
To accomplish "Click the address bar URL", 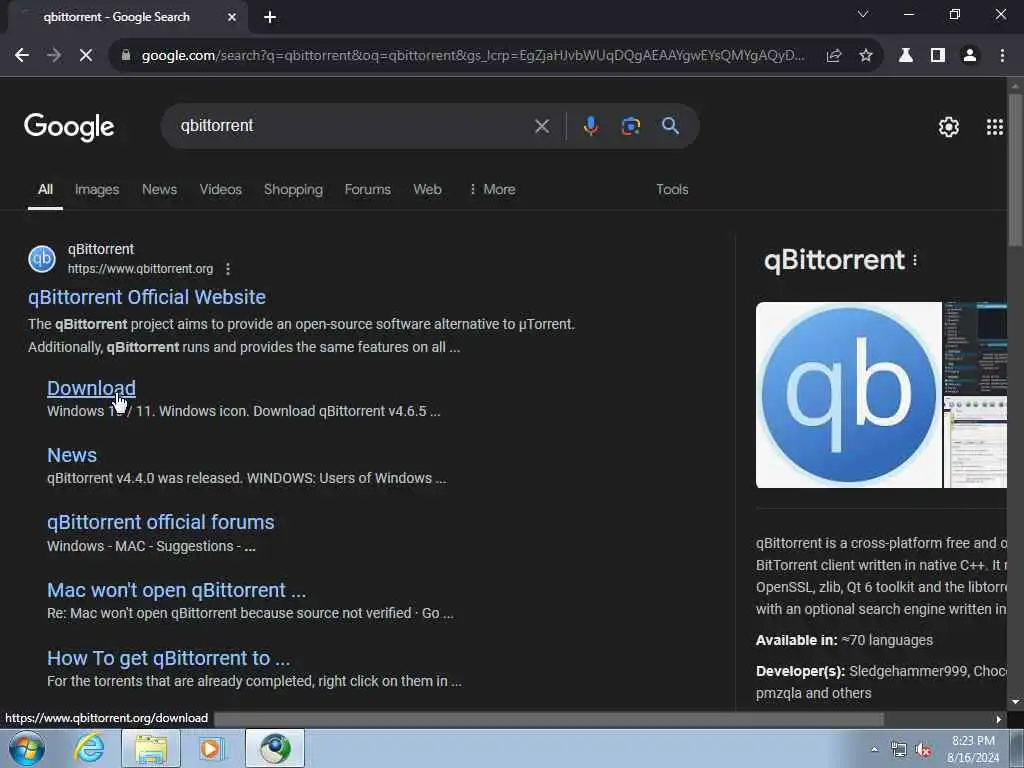I will pyautogui.click(x=473, y=56).
